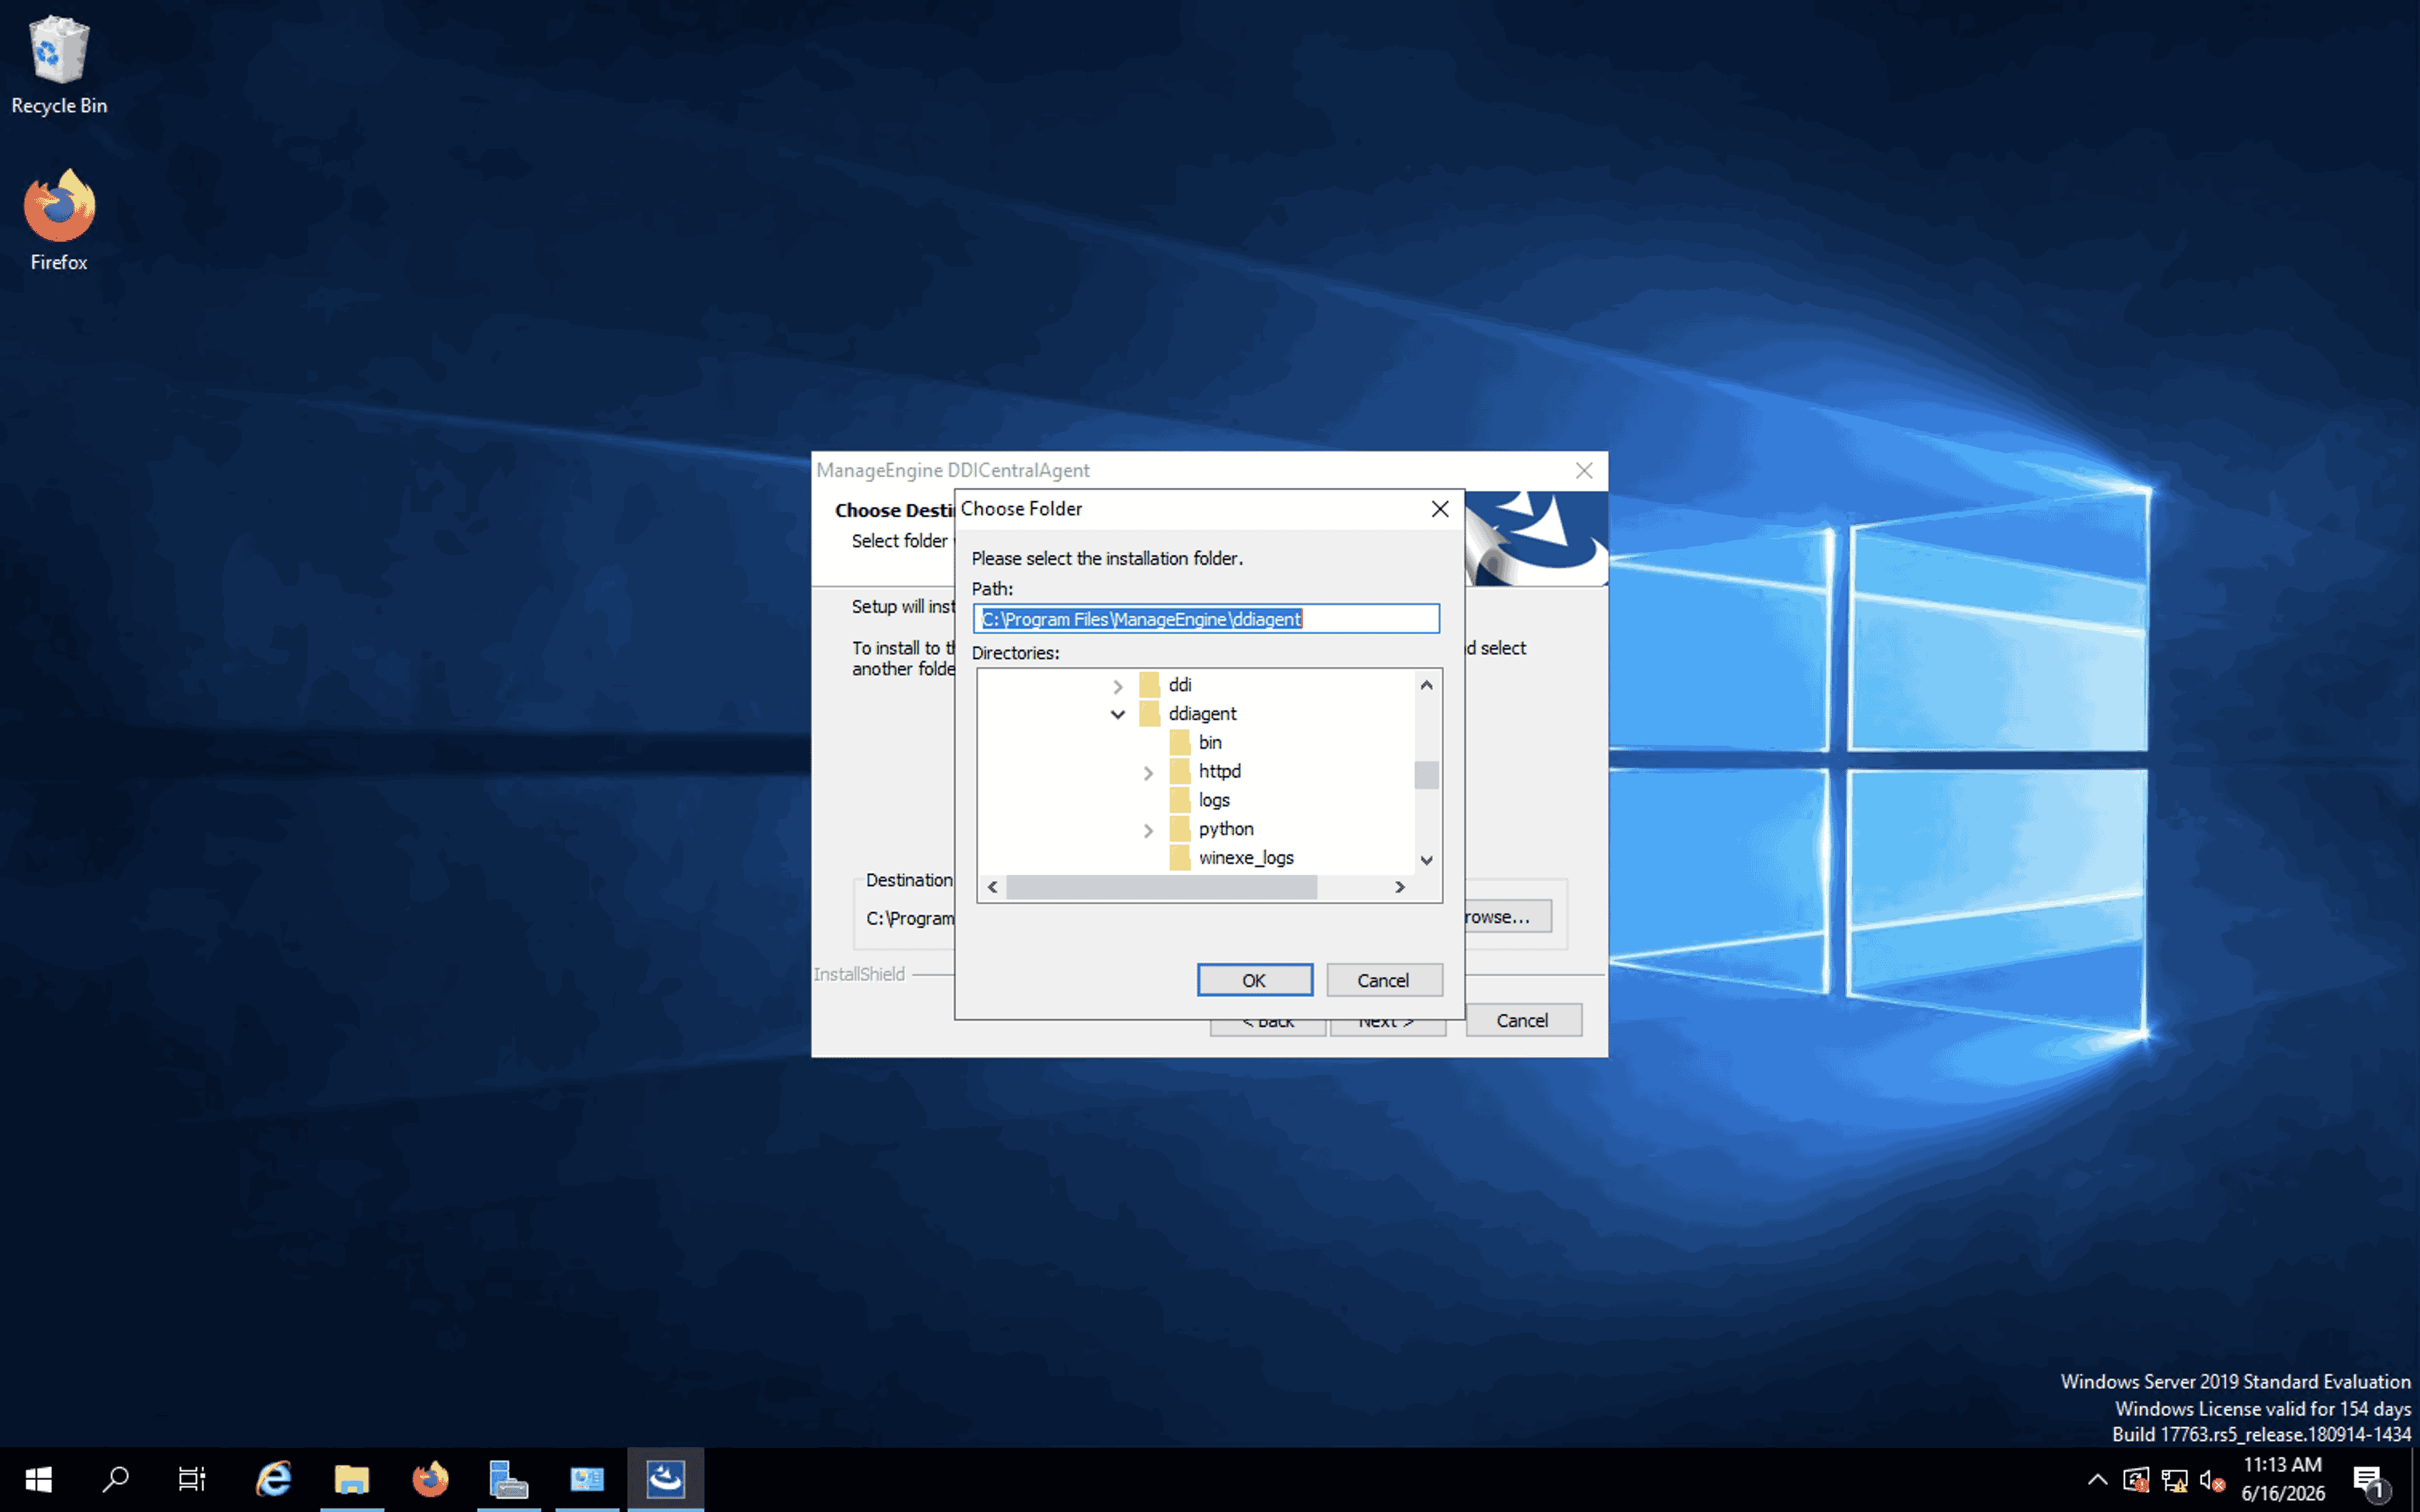Click the vertical scrollbar thumb in Directories
The image size is (2420, 1512).
(1427, 775)
